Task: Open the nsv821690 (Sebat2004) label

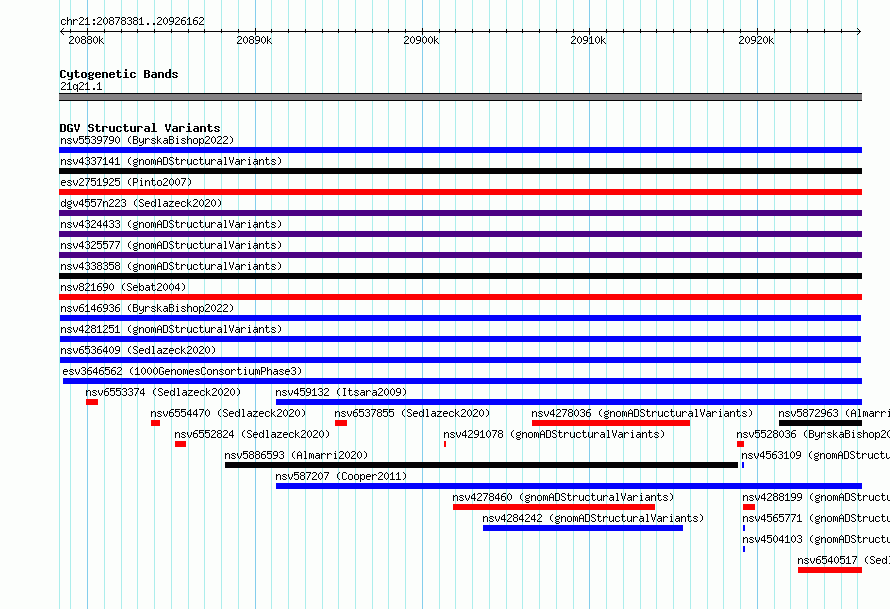Action: pos(123,287)
